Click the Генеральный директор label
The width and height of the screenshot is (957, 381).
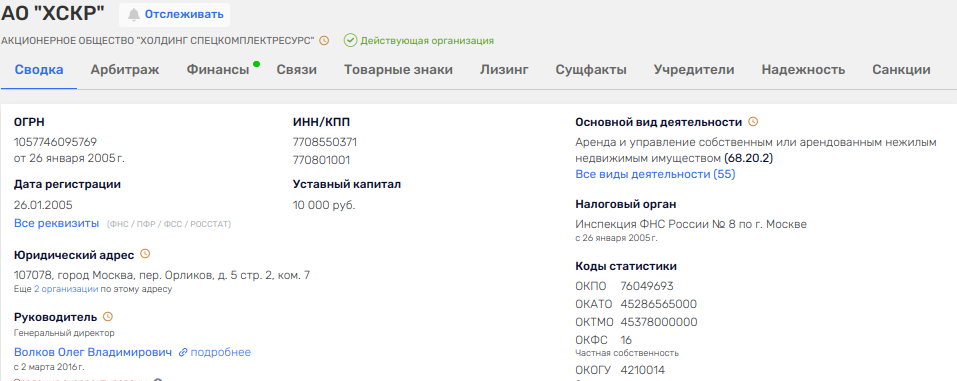point(64,333)
